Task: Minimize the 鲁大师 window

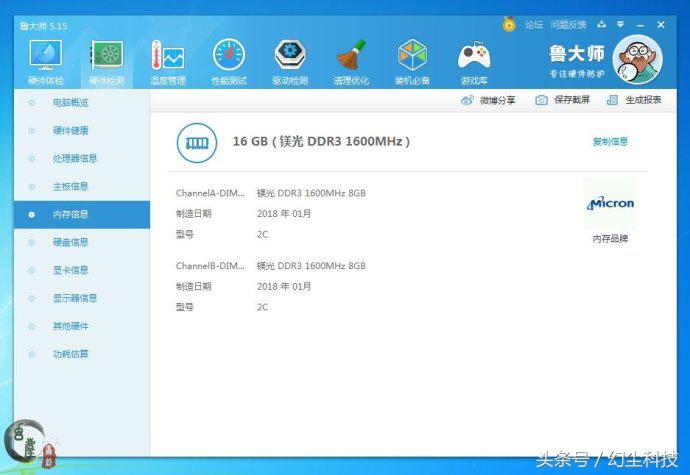Action: (640, 25)
